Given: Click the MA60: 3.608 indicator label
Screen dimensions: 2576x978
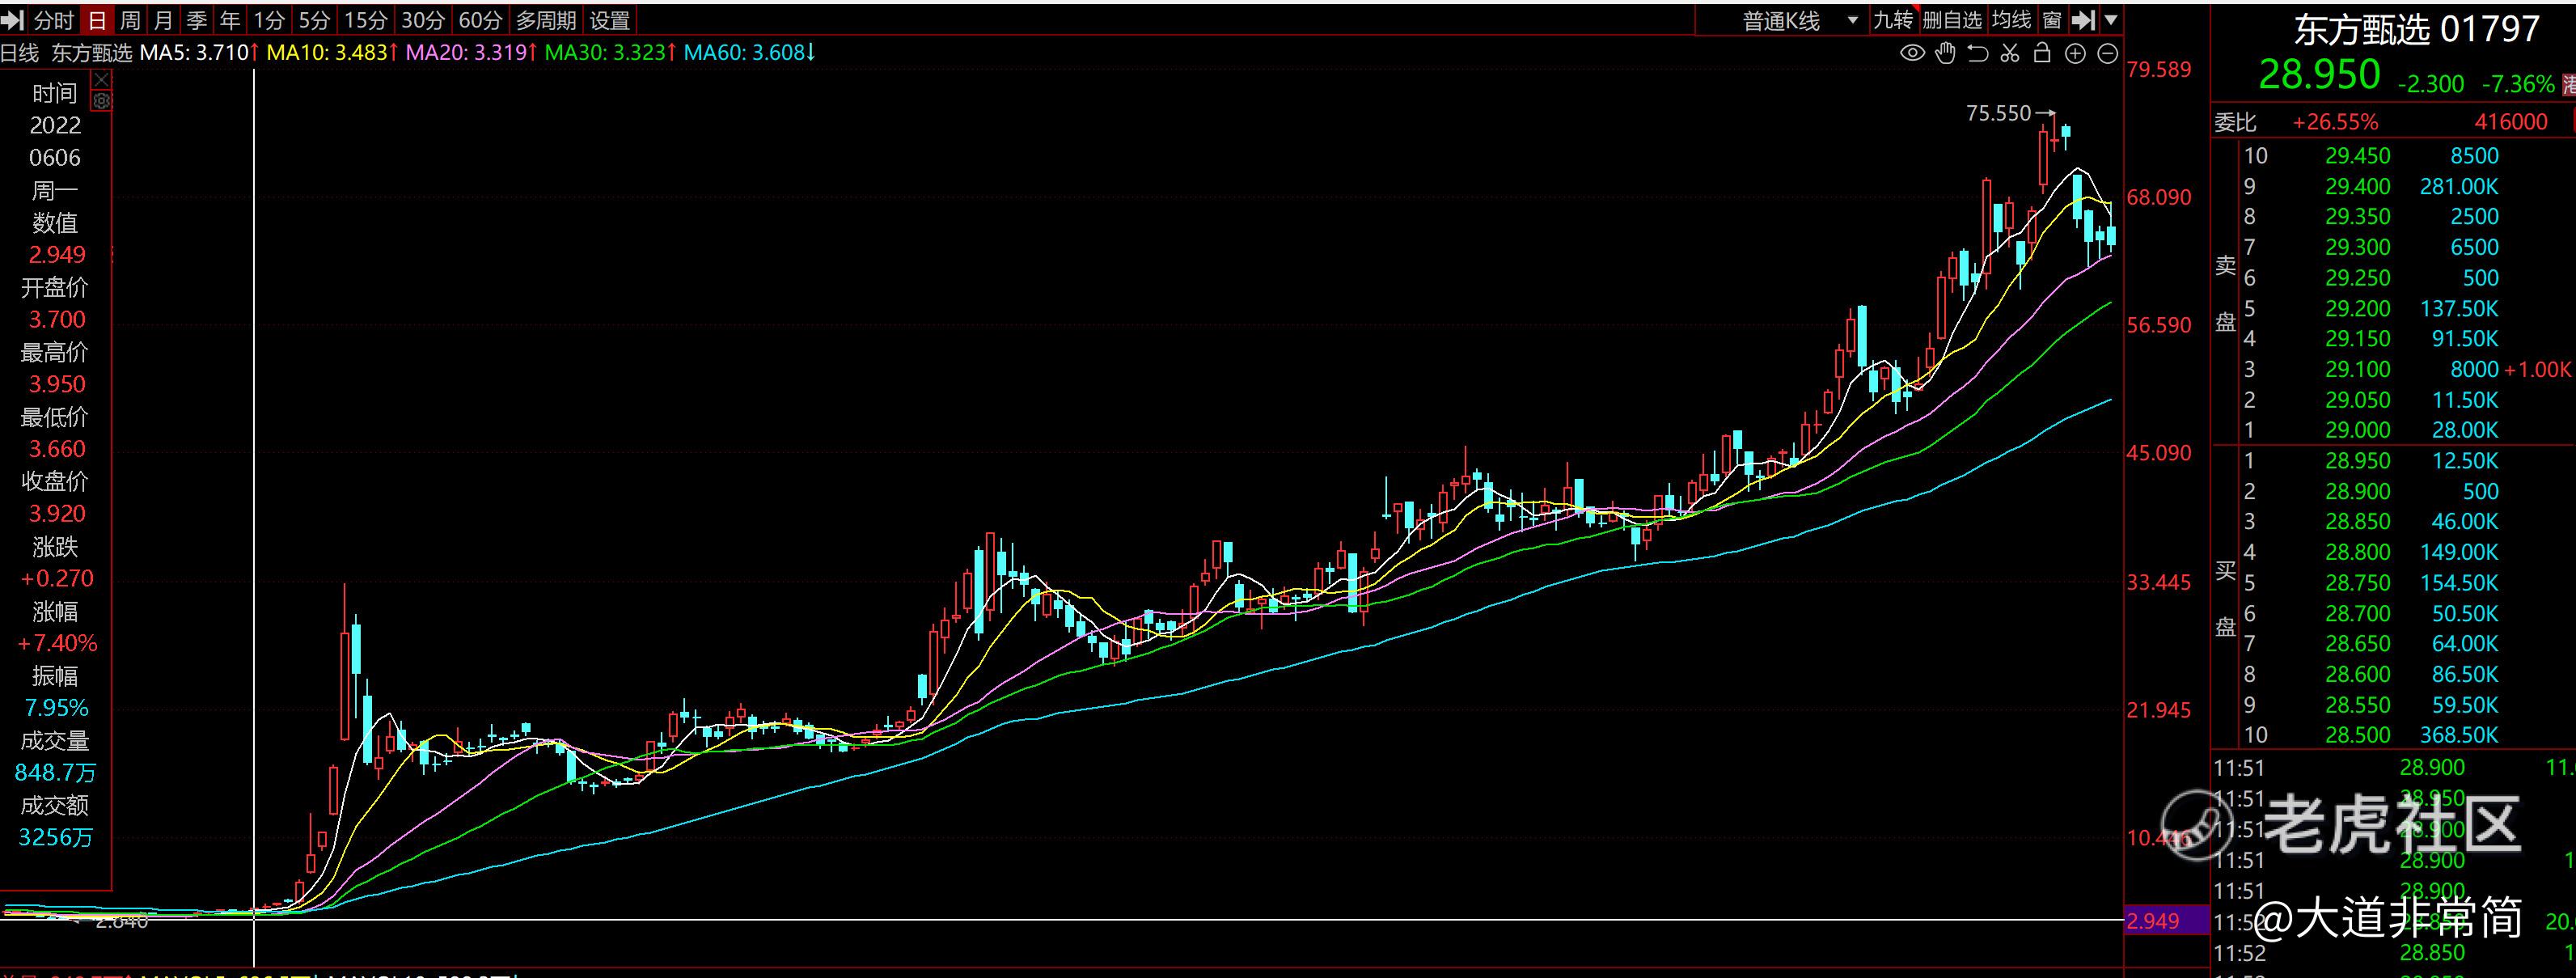Looking at the screenshot, I should pyautogui.click(x=750, y=53).
